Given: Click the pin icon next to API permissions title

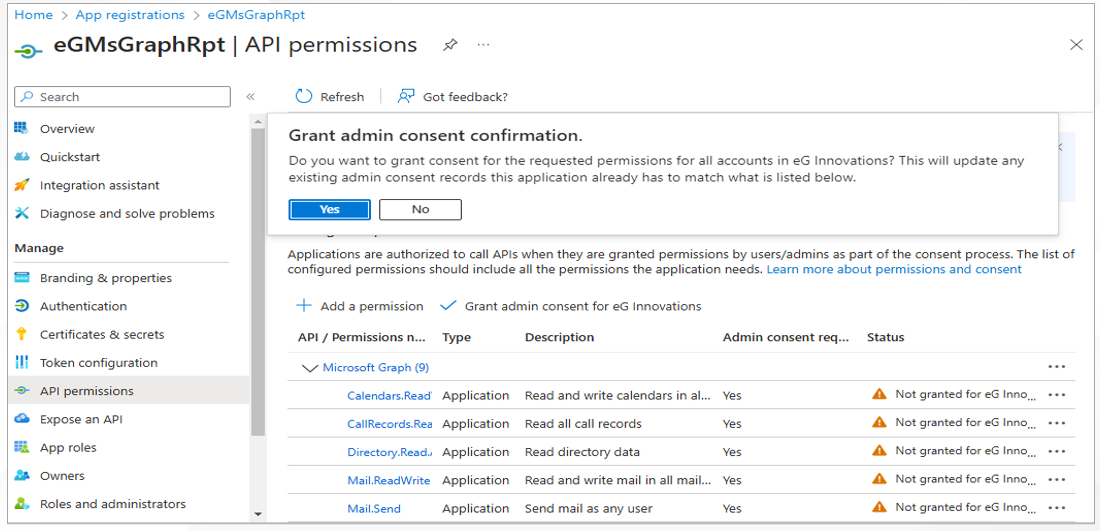Looking at the screenshot, I should [x=450, y=45].
